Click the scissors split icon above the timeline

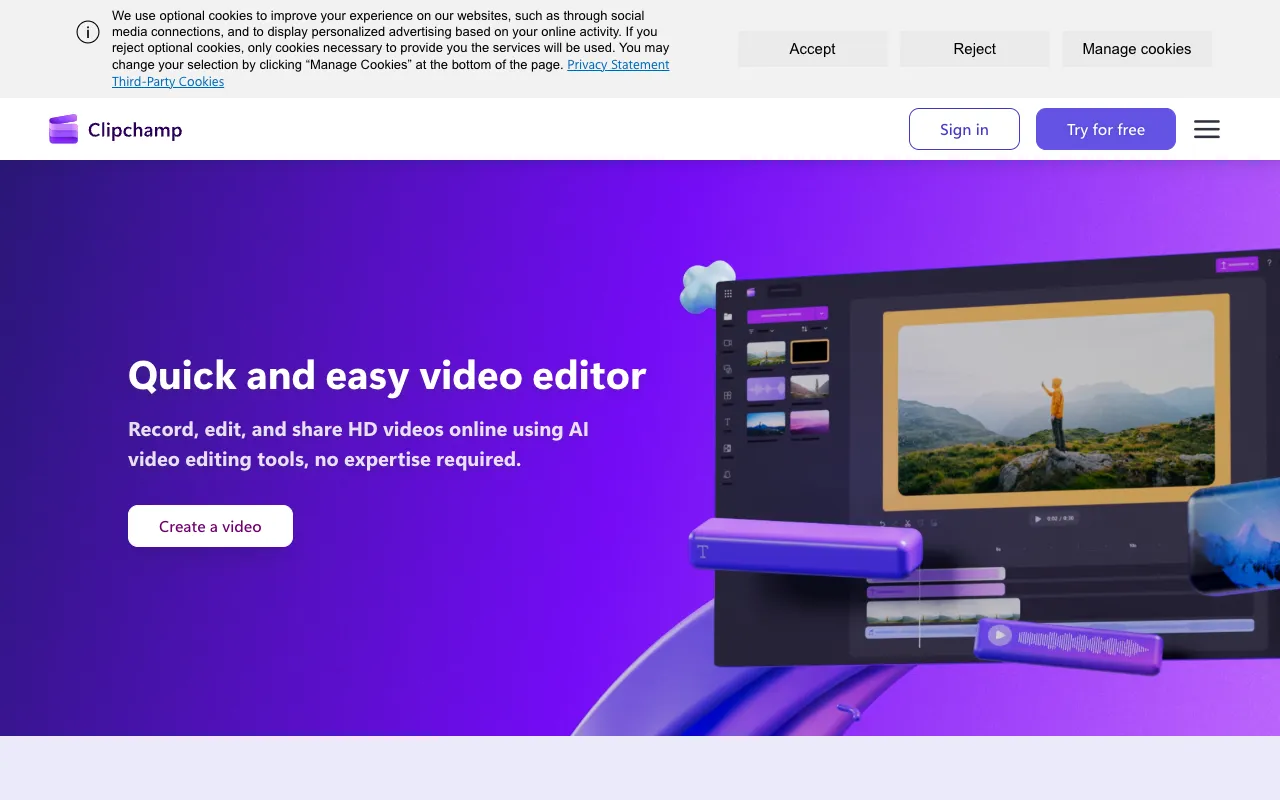(x=907, y=523)
